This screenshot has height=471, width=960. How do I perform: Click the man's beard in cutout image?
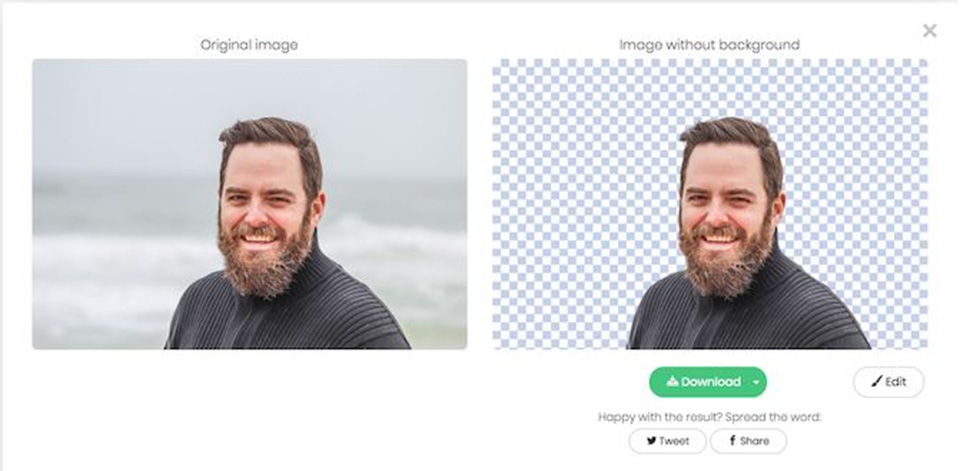click(725, 265)
